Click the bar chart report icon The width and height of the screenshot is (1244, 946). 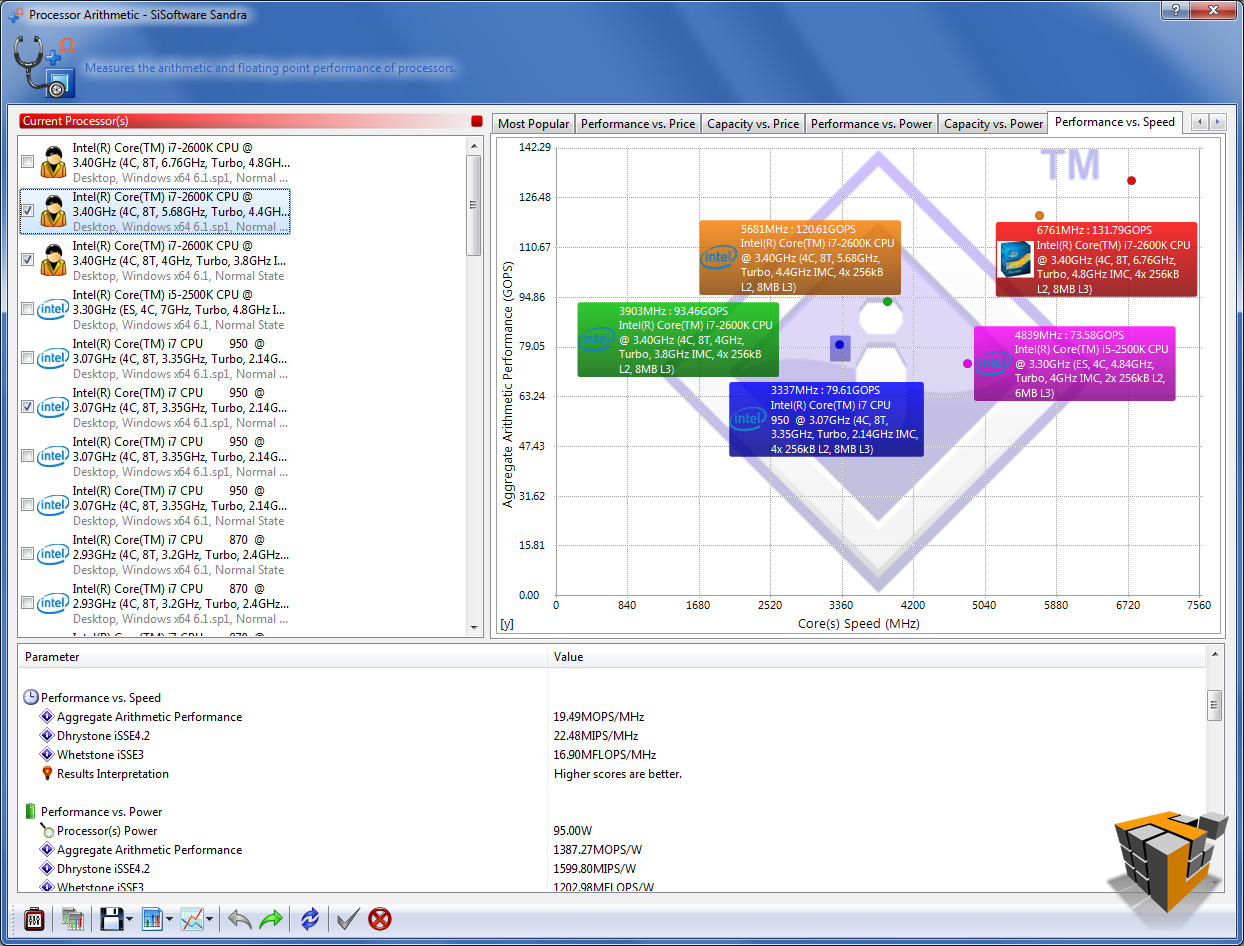pyautogui.click(x=152, y=918)
